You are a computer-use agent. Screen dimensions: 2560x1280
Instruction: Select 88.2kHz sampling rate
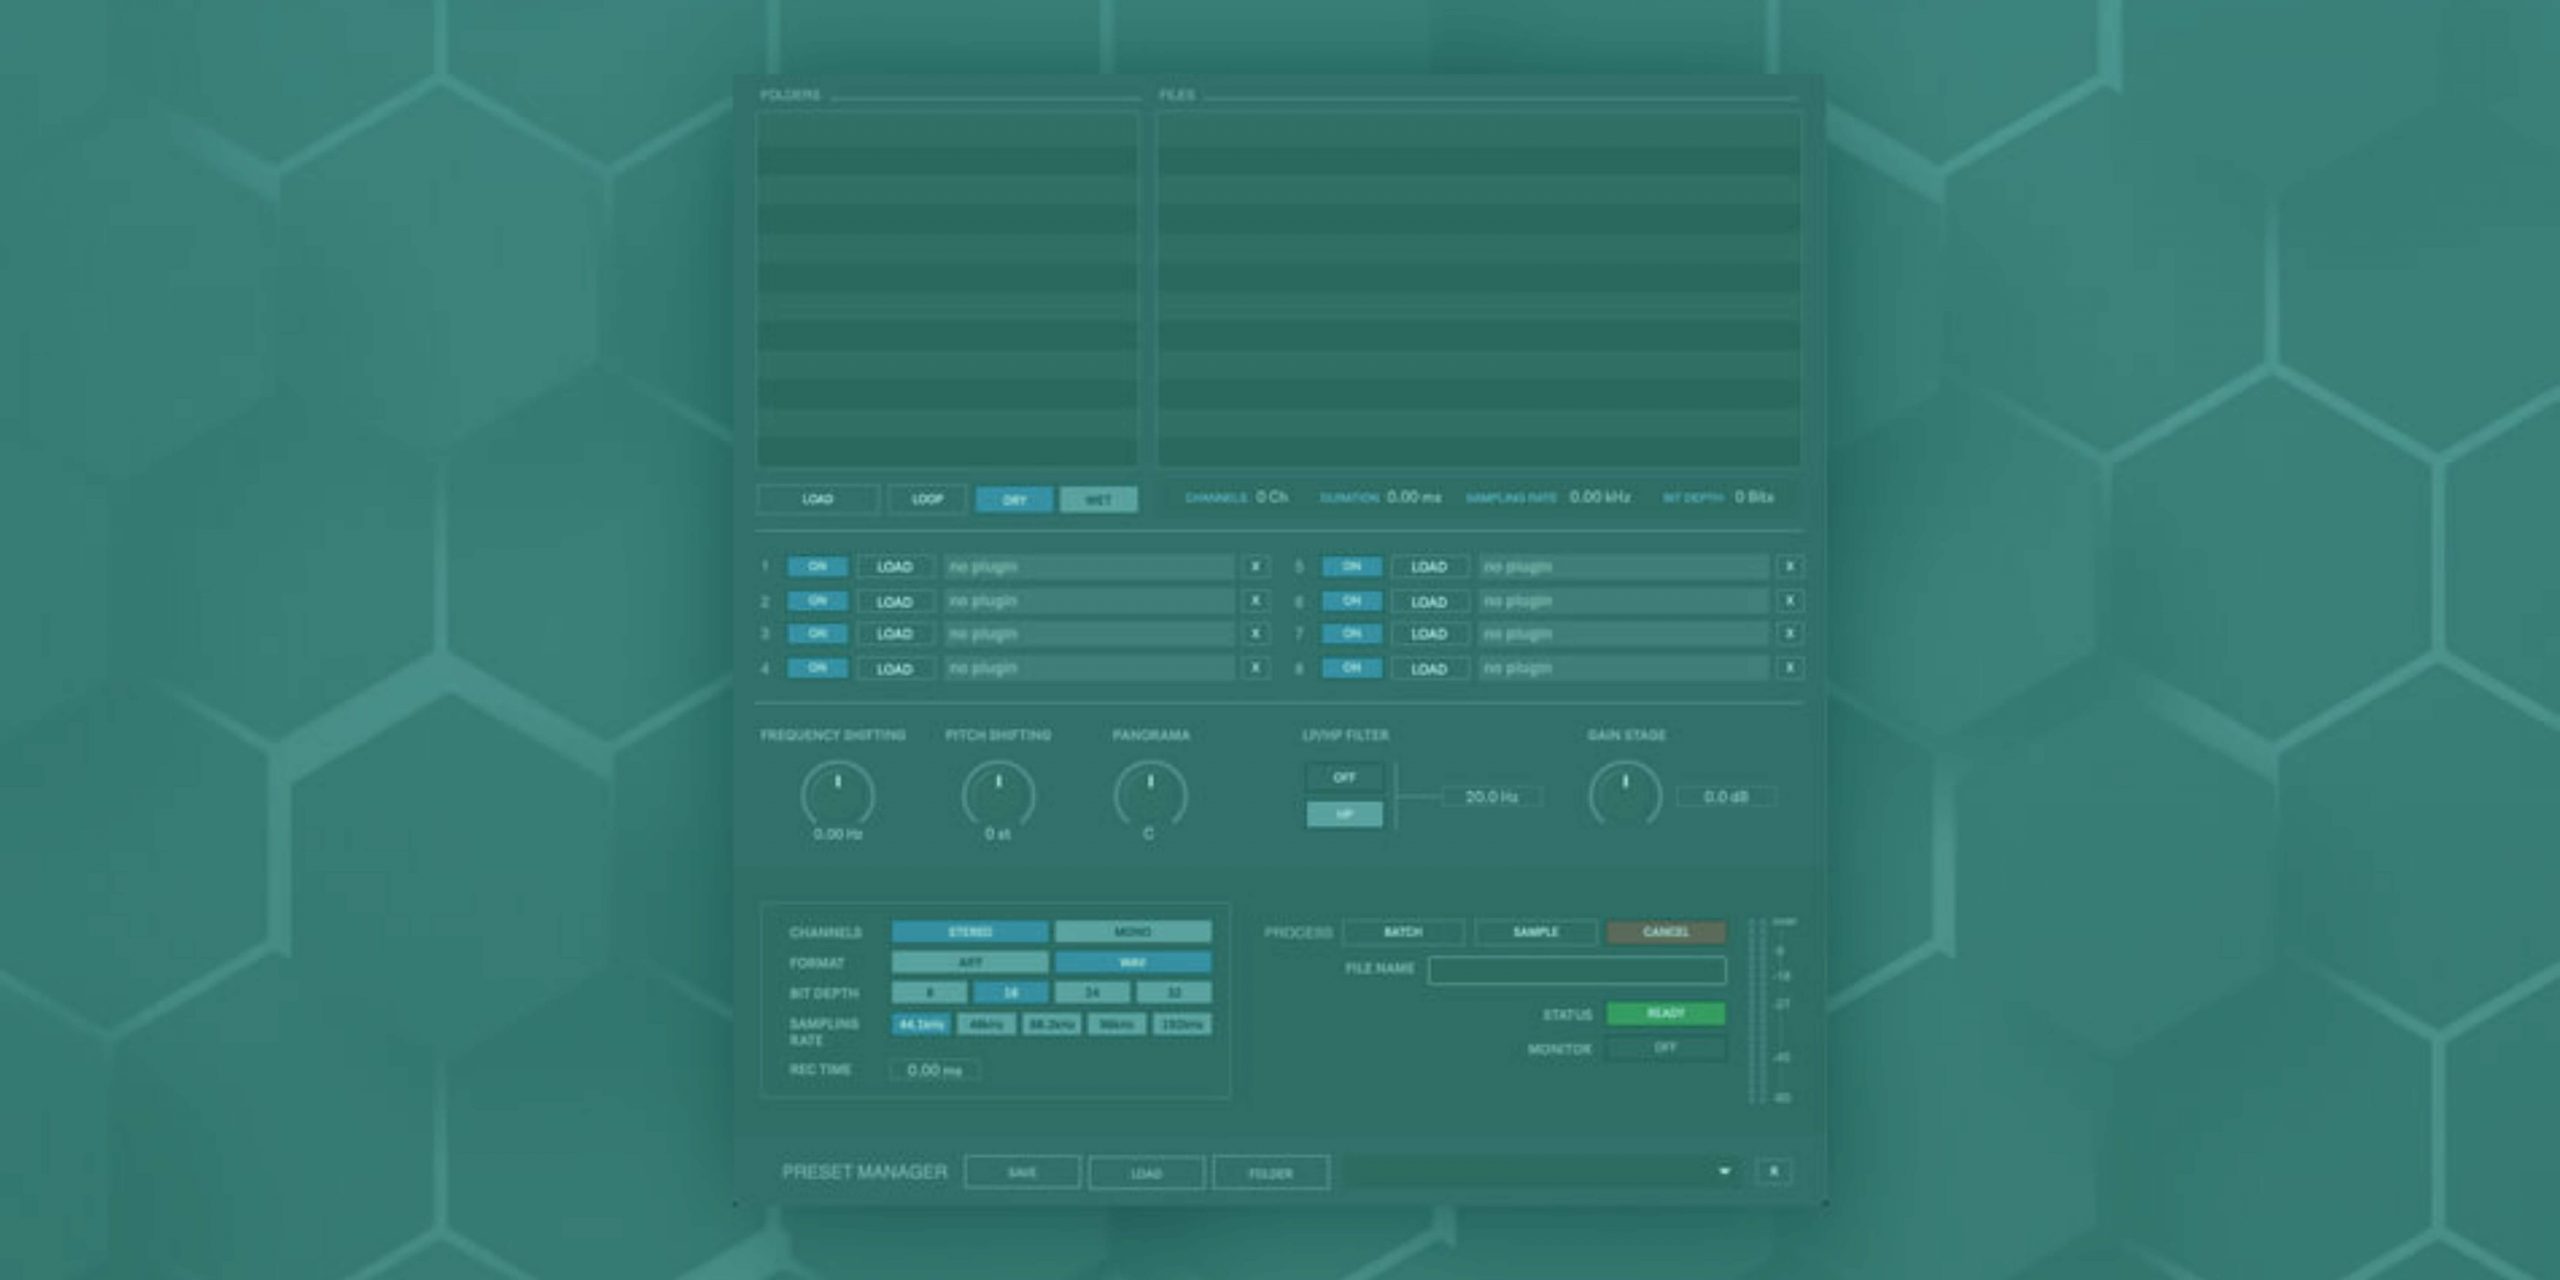pyautogui.click(x=1051, y=1024)
